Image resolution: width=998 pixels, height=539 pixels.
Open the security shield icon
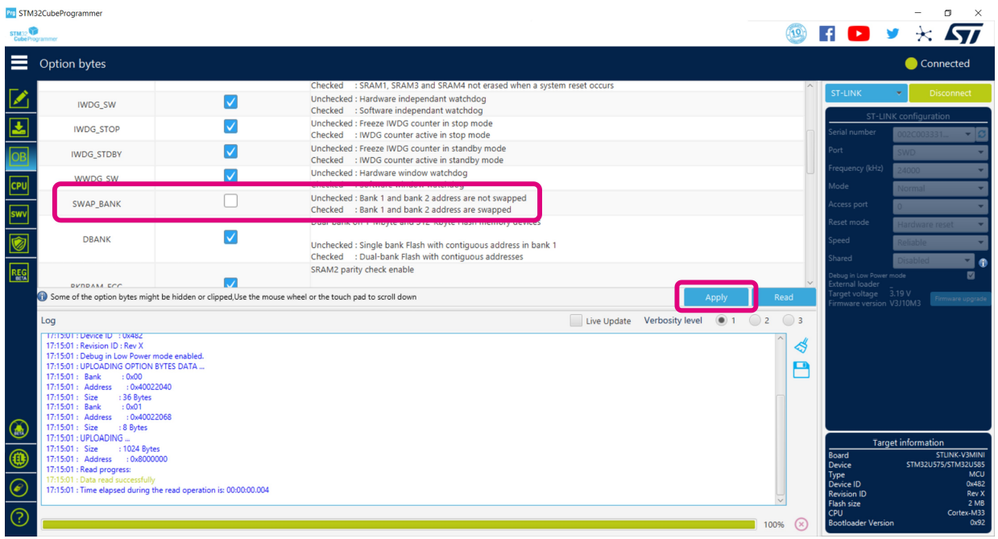pyautogui.click(x=19, y=244)
